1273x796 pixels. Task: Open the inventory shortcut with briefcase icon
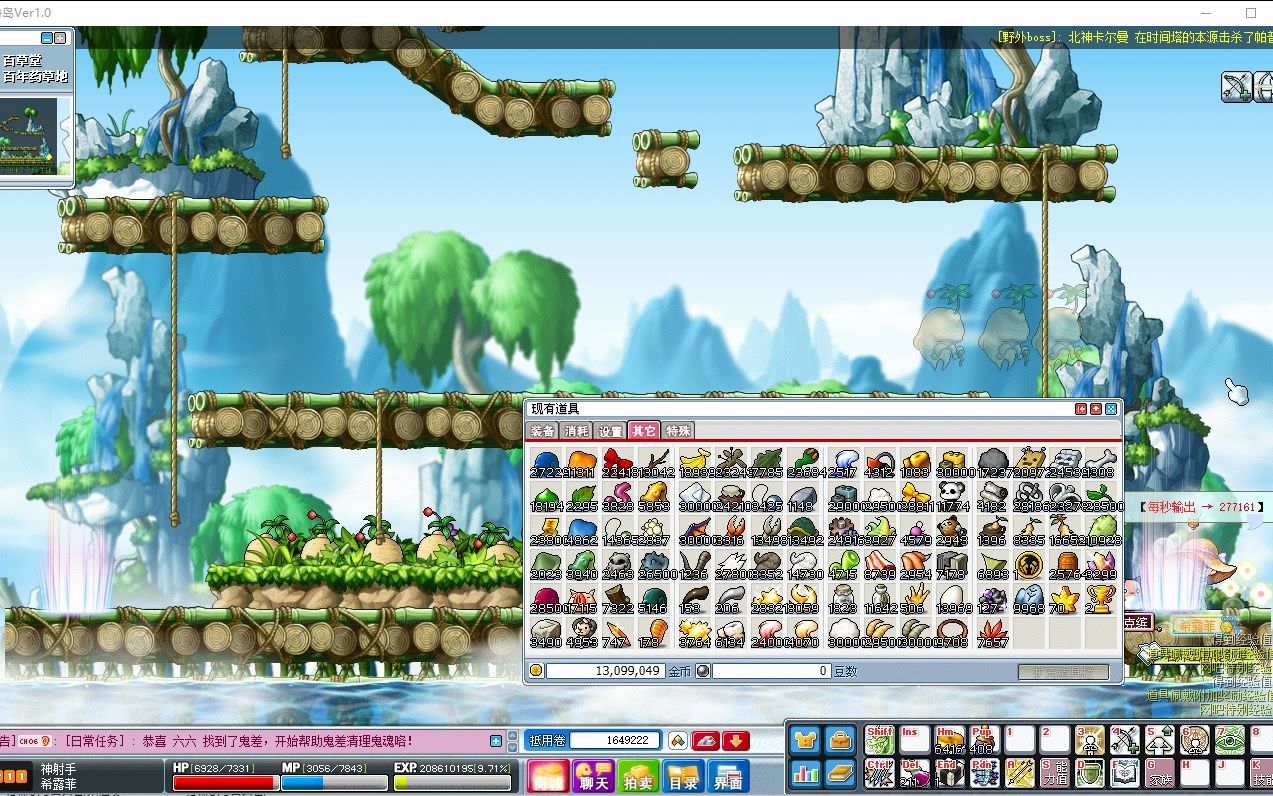(x=840, y=741)
